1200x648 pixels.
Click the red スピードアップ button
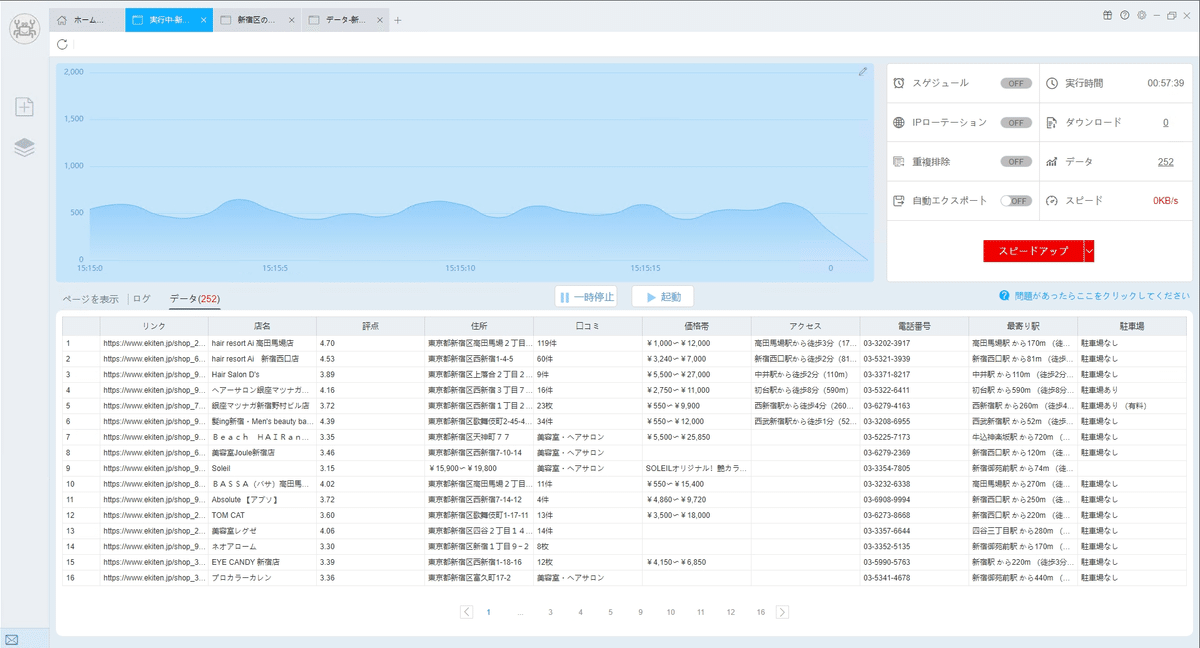click(1033, 251)
